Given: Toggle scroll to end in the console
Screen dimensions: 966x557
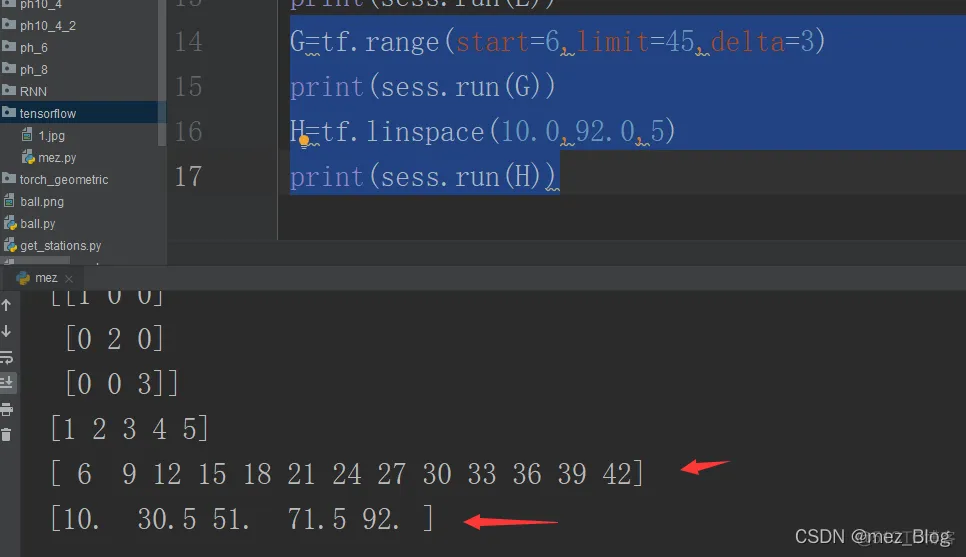Looking at the screenshot, I should [6, 383].
